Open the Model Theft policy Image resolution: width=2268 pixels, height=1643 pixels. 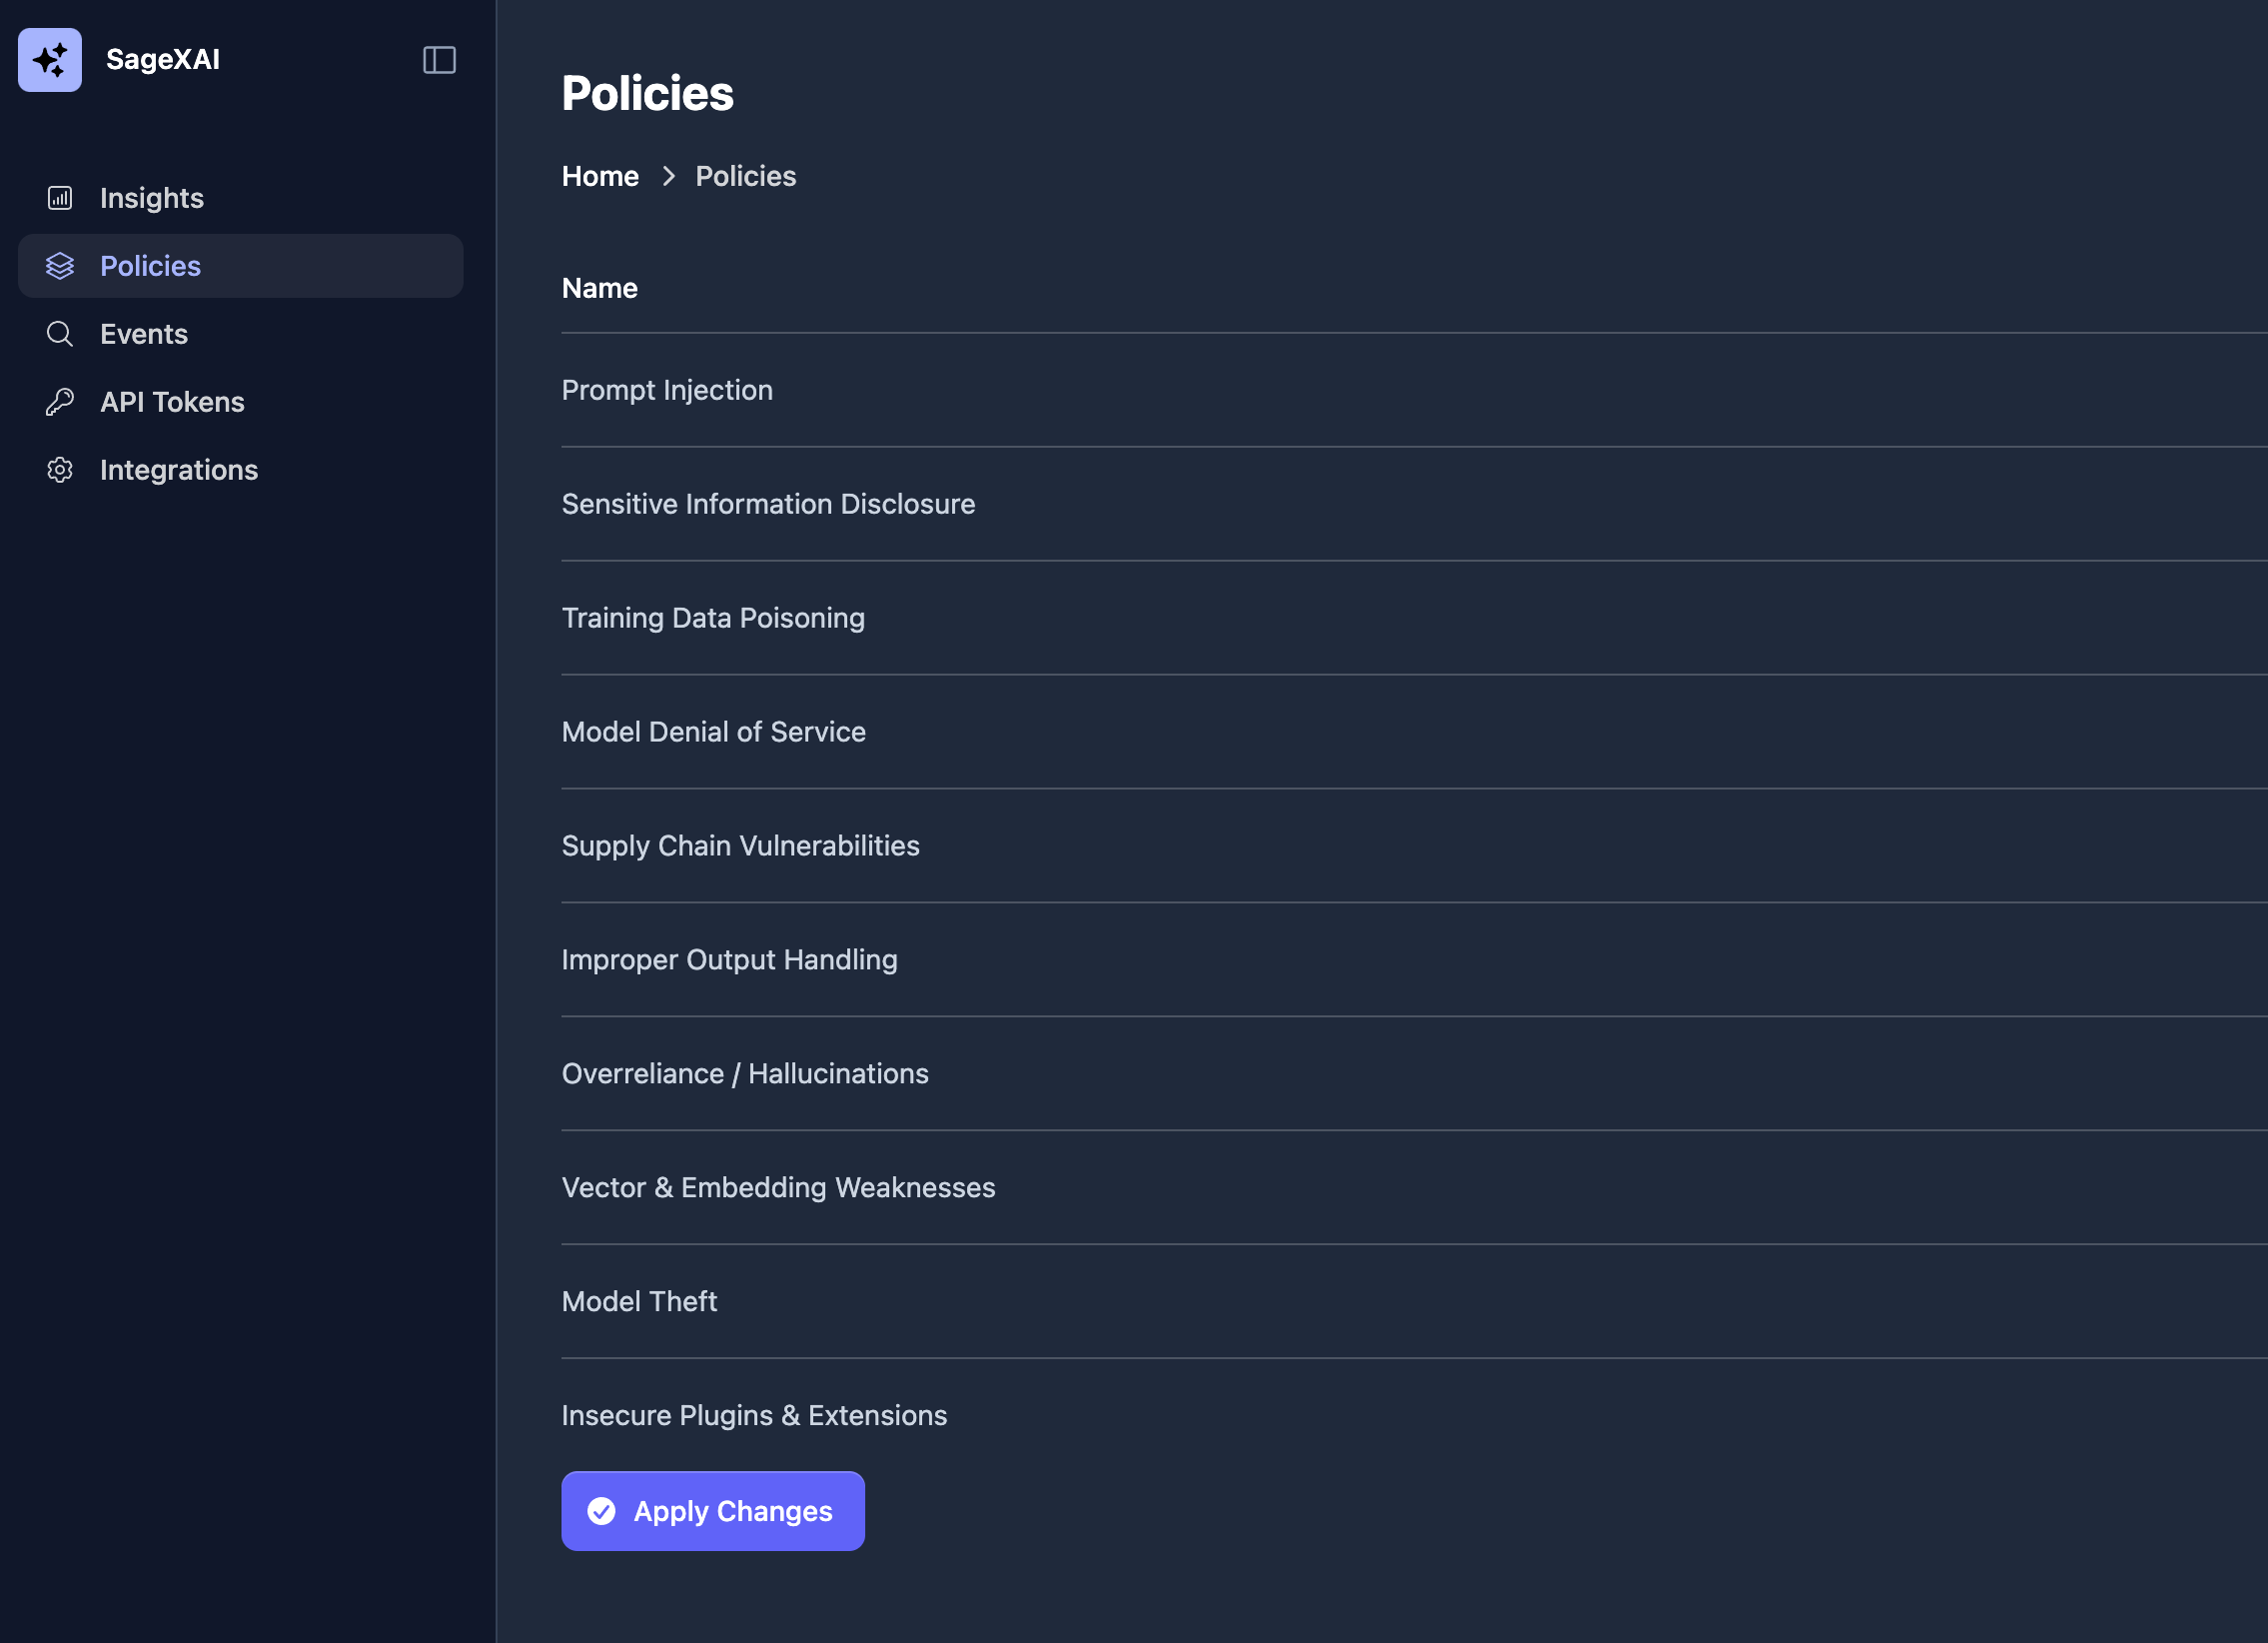click(639, 1301)
